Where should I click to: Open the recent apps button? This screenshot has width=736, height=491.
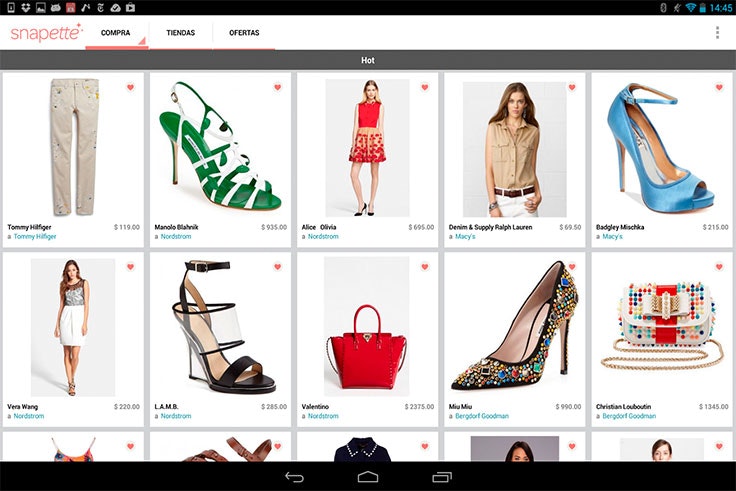(442, 477)
